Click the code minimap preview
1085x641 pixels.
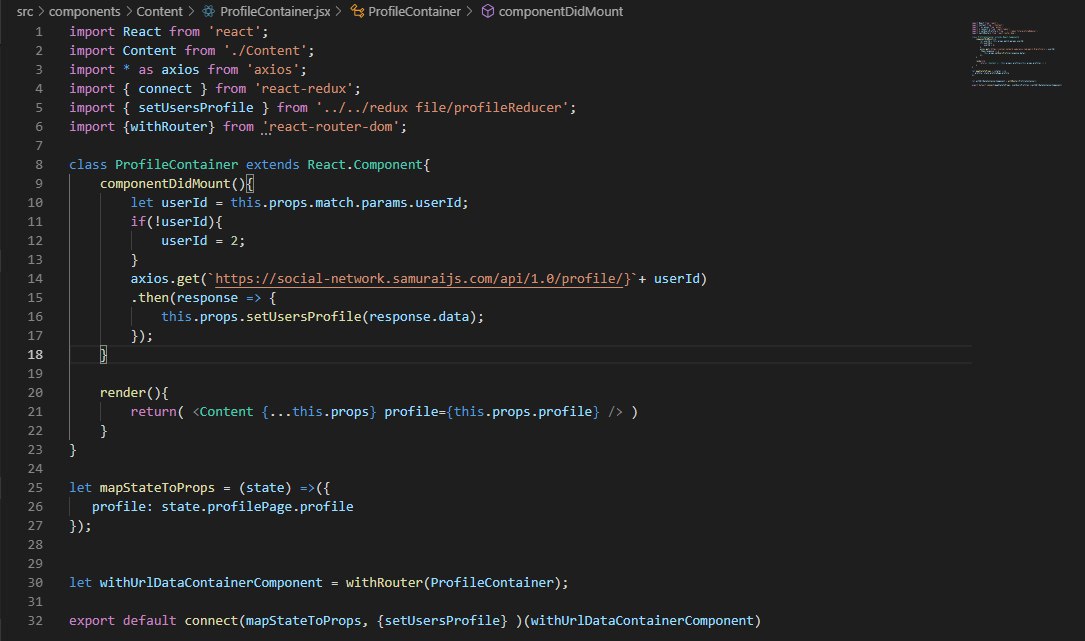coord(1016,54)
